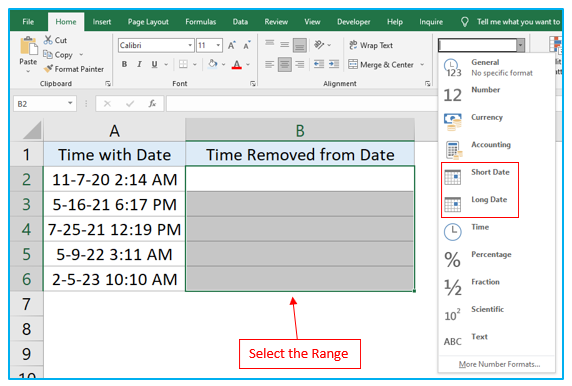
Task: Switch to the Developer tab
Action: [x=353, y=22]
